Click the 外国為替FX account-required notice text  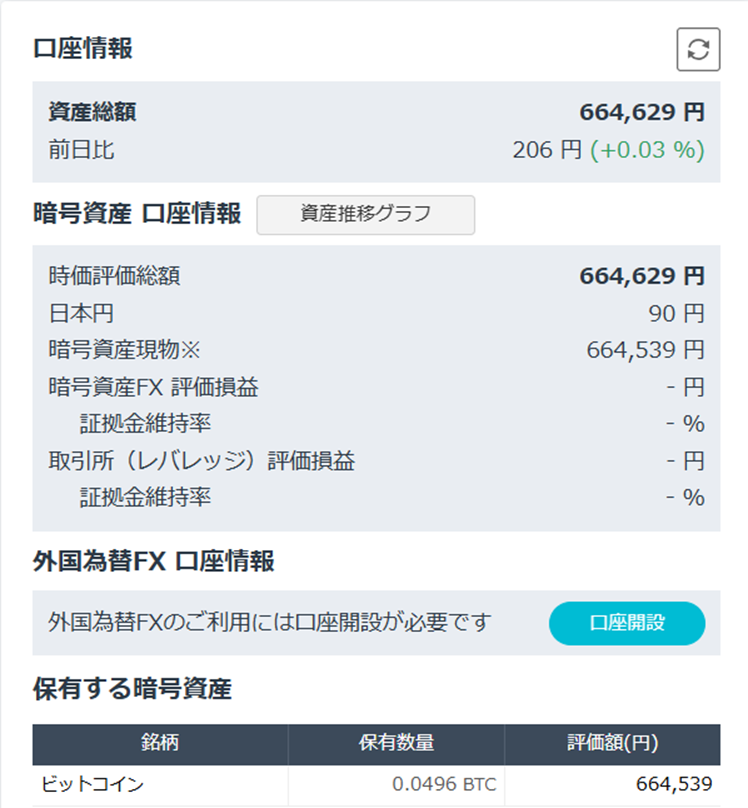270,623
